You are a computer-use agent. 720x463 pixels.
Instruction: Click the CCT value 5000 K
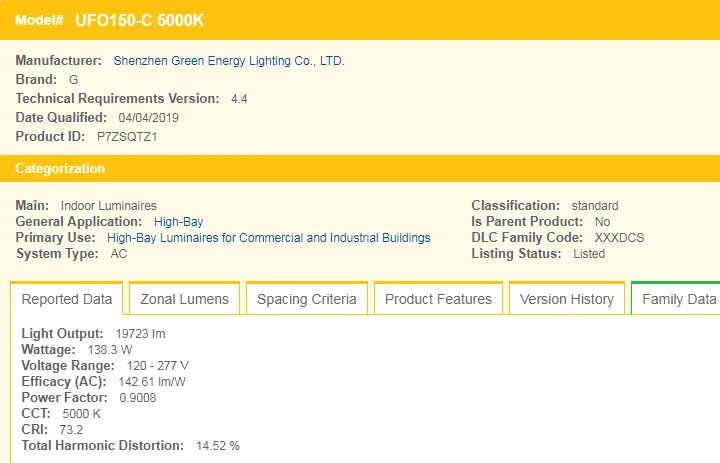coord(82,414)
